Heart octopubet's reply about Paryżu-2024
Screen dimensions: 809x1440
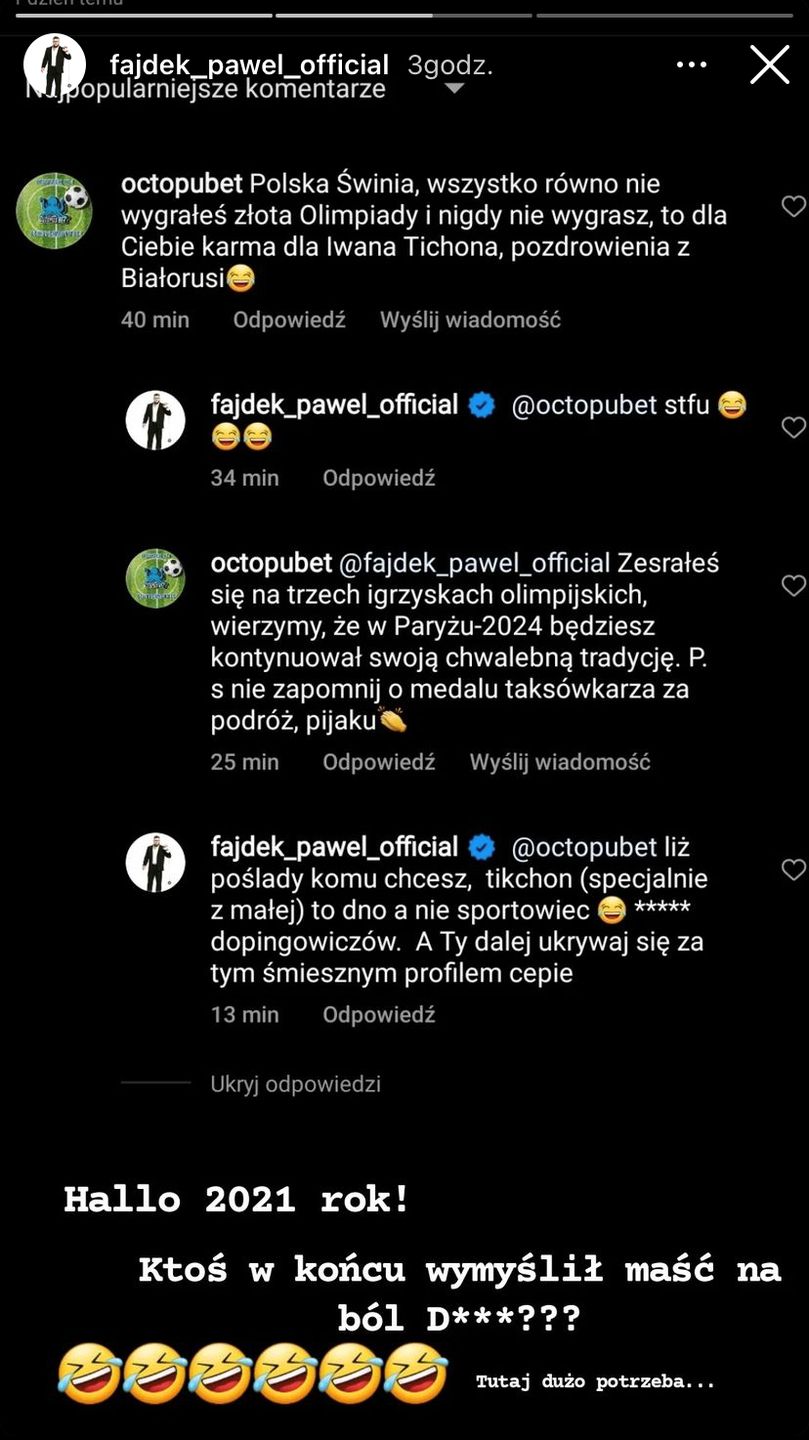[x=793, y=586]
